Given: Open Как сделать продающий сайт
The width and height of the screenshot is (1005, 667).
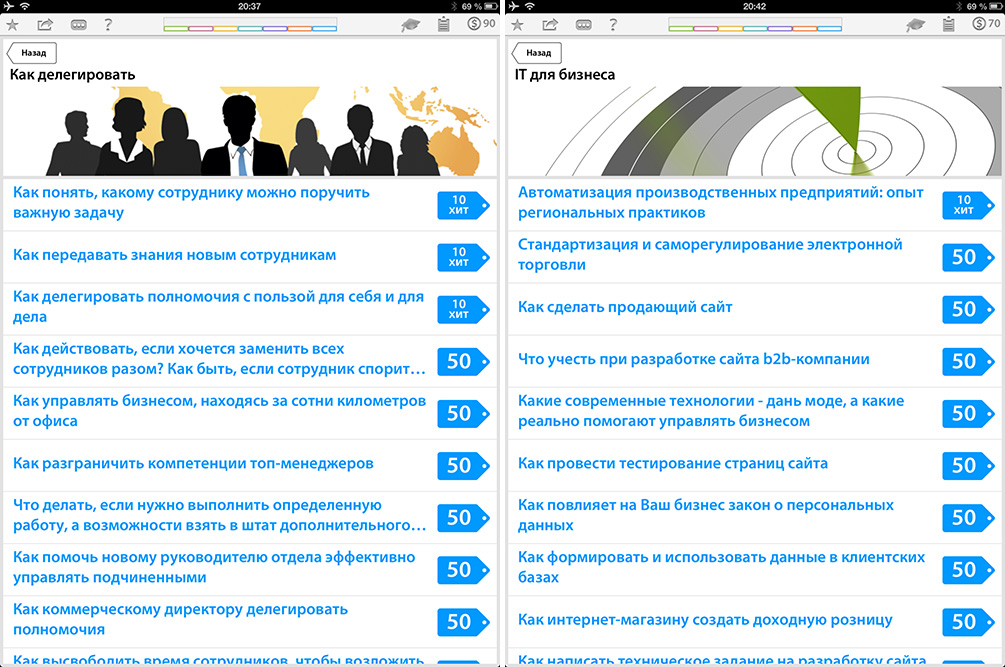Looking at the screenshot, I should (x=755, y=309).
